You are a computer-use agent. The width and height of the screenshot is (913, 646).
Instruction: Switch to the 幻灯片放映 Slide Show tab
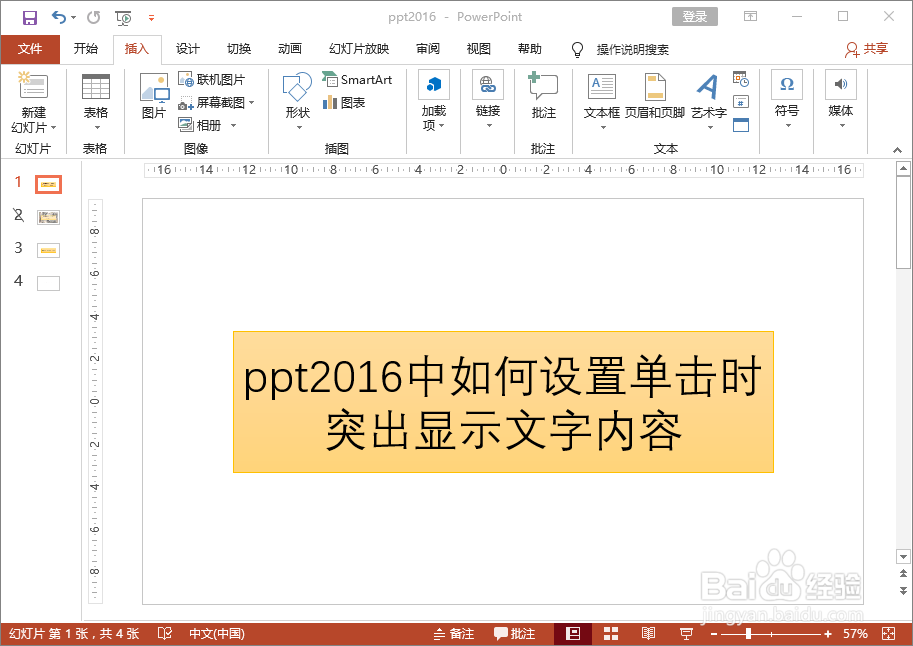click(359, 49)
